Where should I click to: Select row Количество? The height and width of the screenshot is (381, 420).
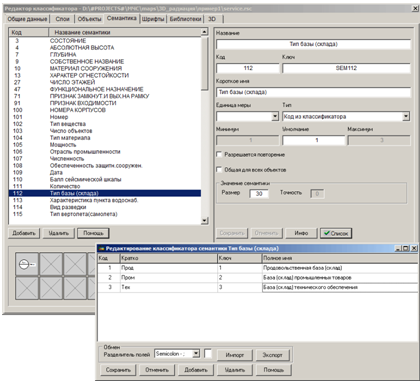pos(105,186)
